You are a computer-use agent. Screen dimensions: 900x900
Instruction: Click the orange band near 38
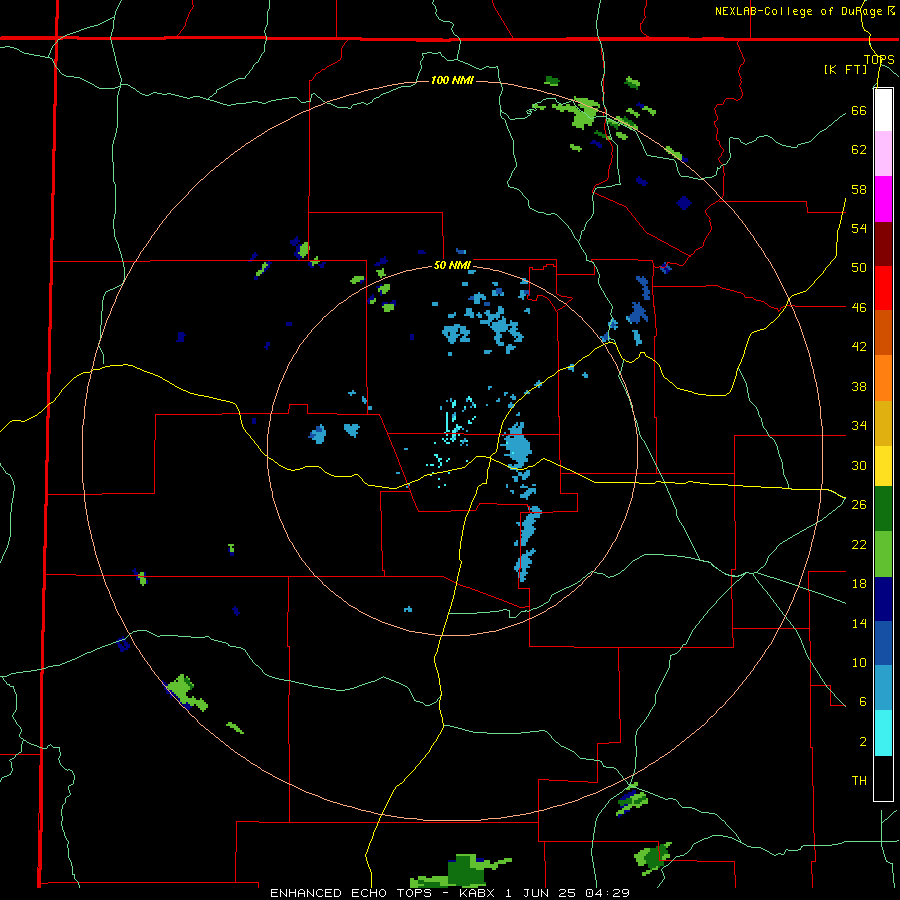[x=883, y=378]
